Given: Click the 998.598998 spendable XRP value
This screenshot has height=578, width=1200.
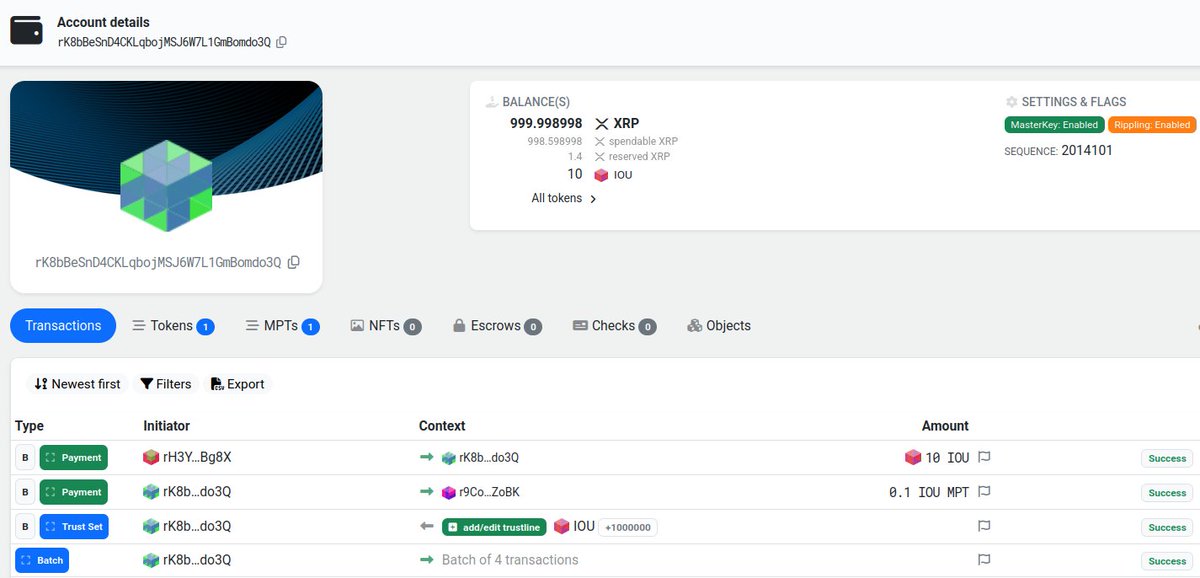Looking at the screenshot, I should (x=555, y=142).
